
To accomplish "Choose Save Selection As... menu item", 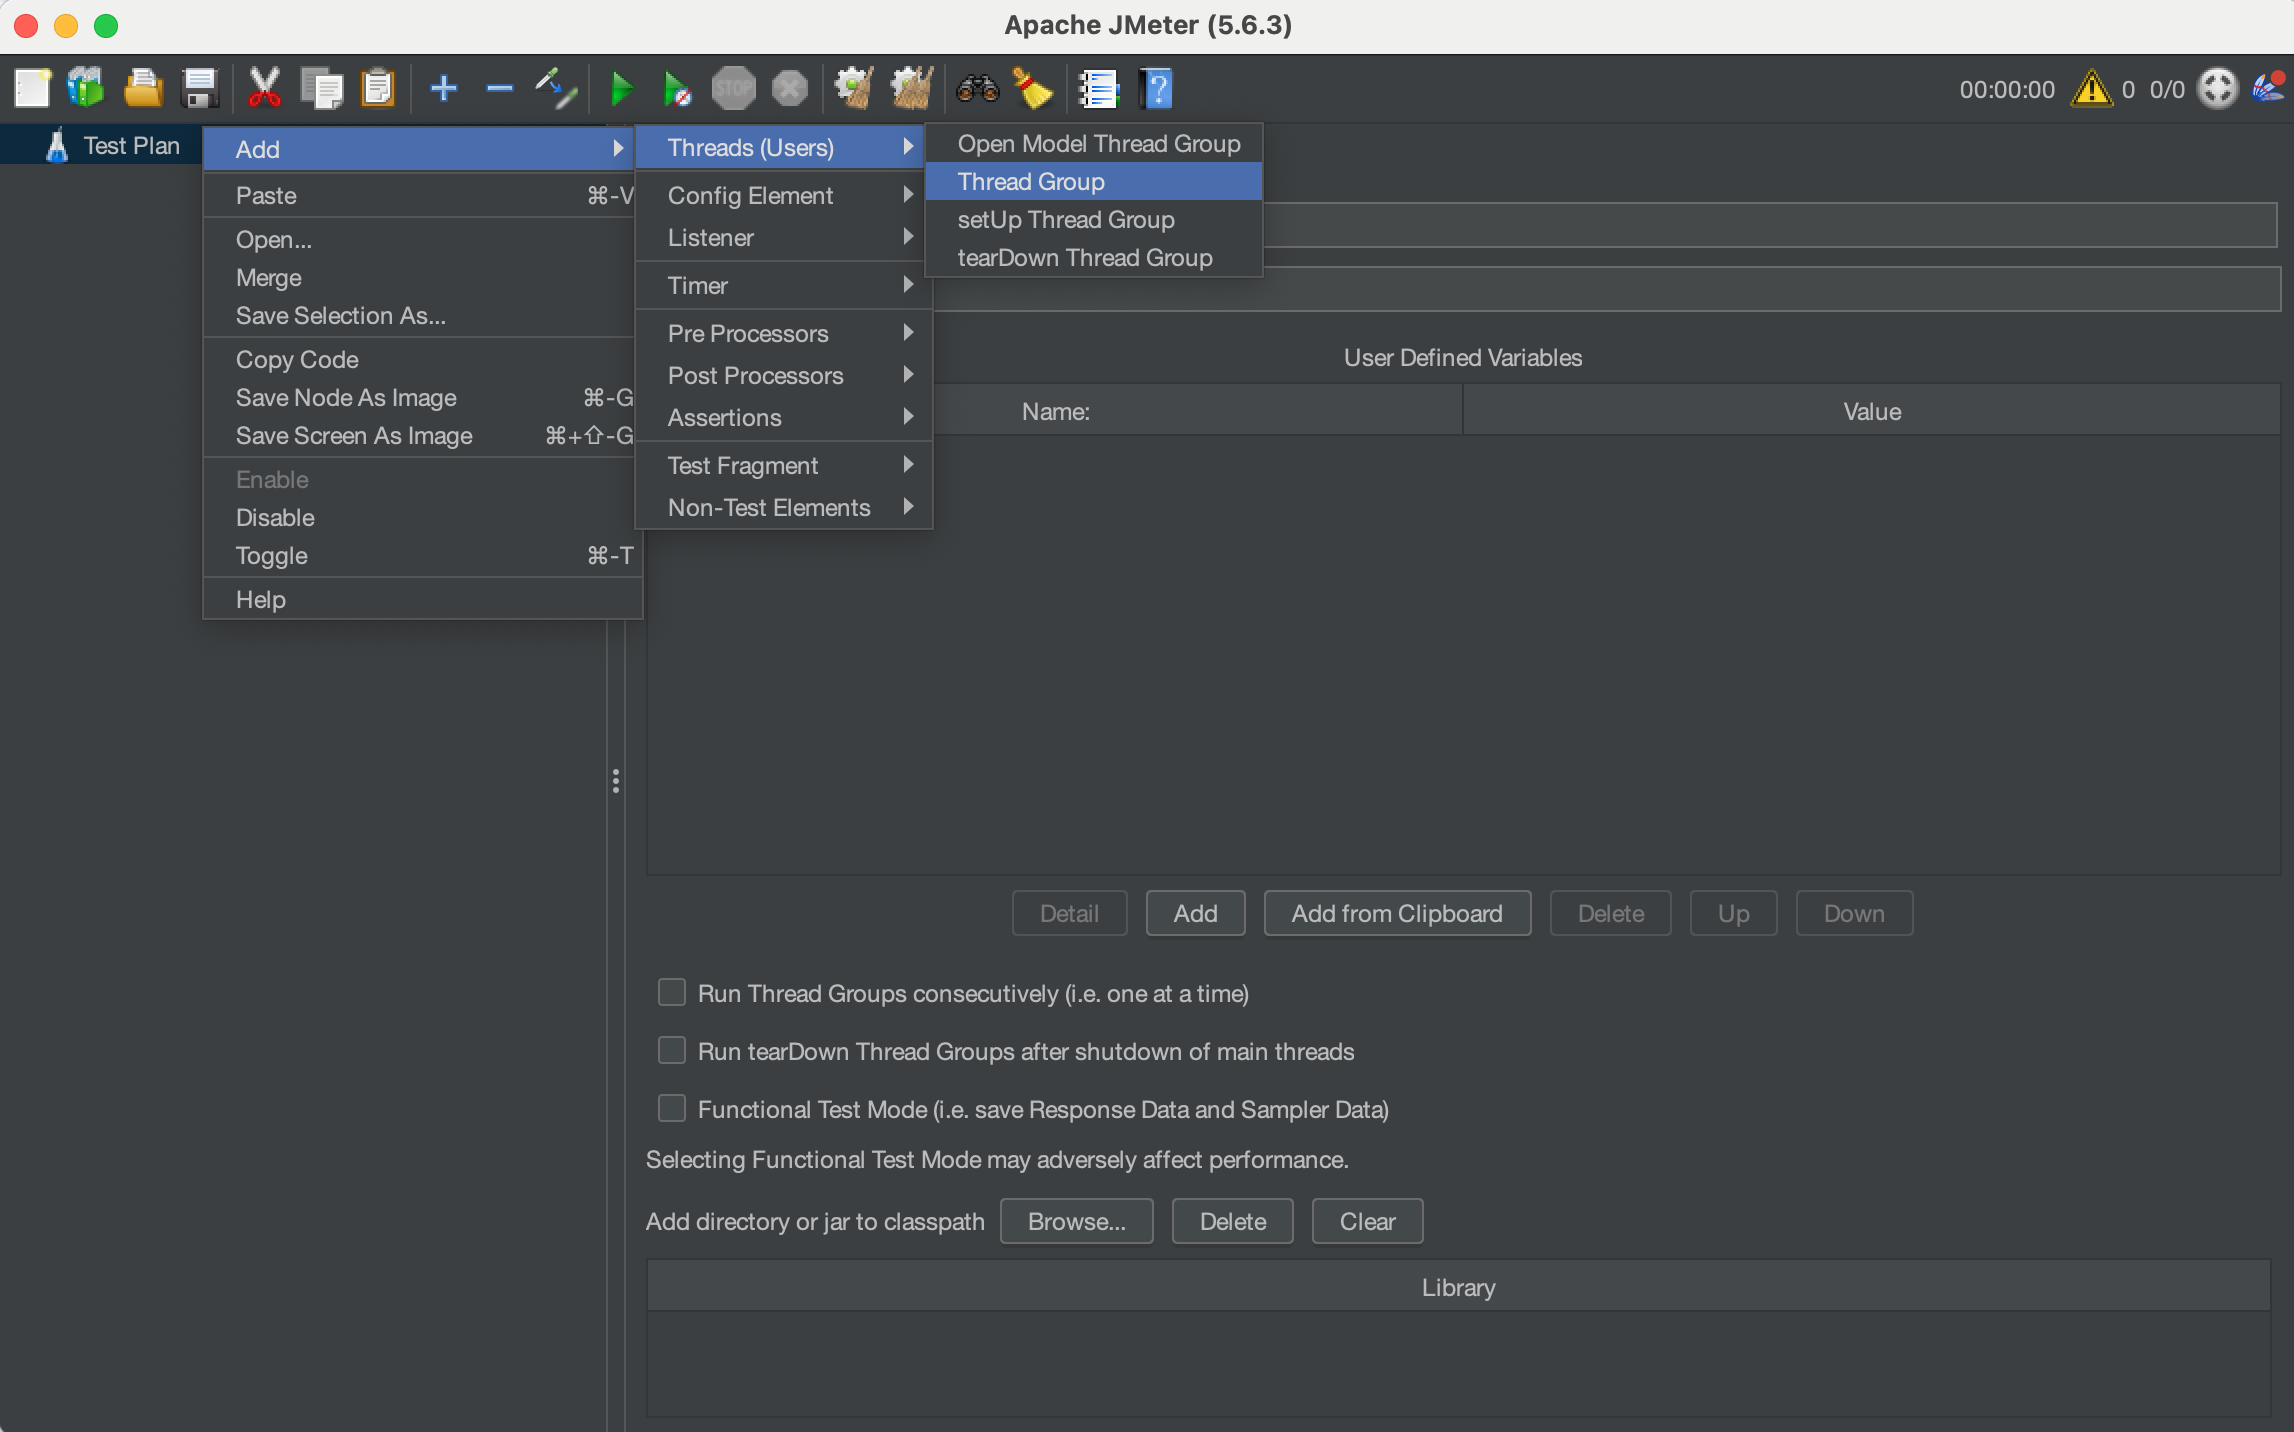I will click(x=422, y=315).
